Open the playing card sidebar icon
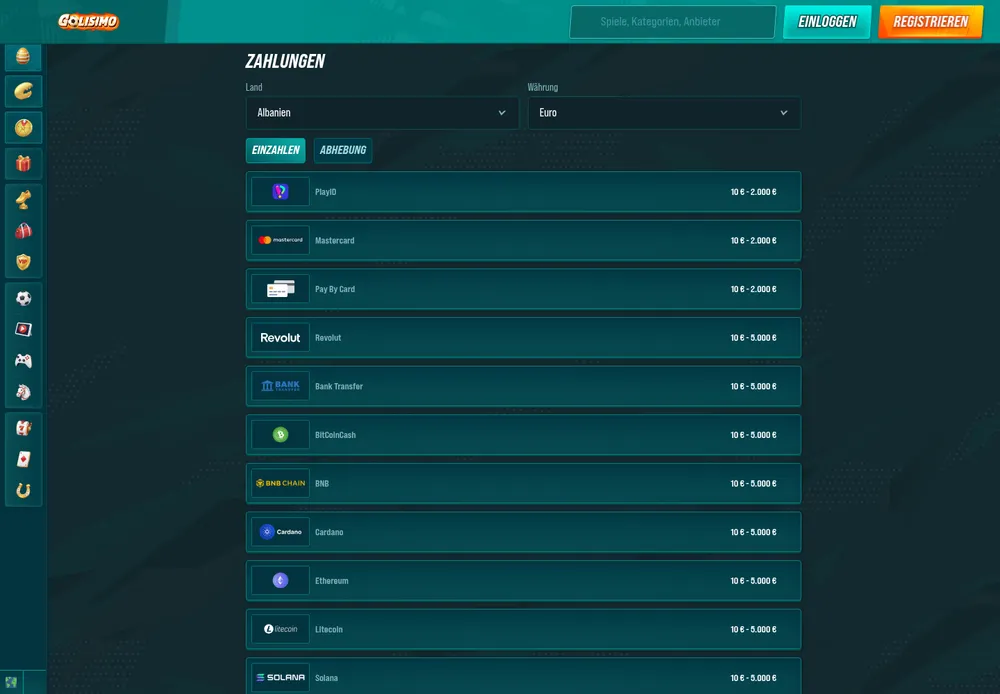The image size is (1000, 694). tap(23, 459)
